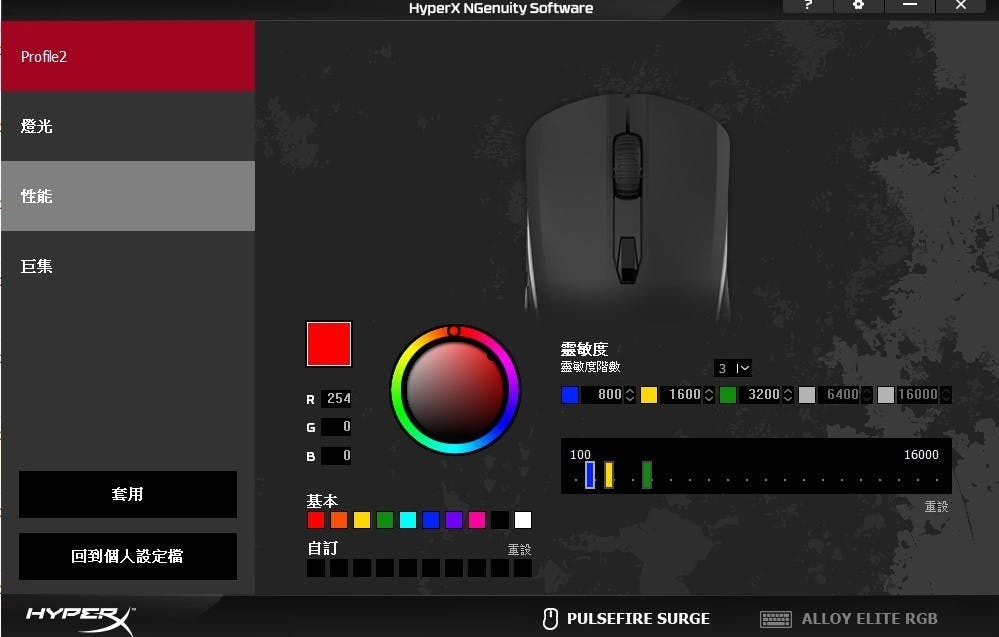This screenshot has width=999, height=637.
Task: Click the 套用 apply button
Action: (128, 494)
